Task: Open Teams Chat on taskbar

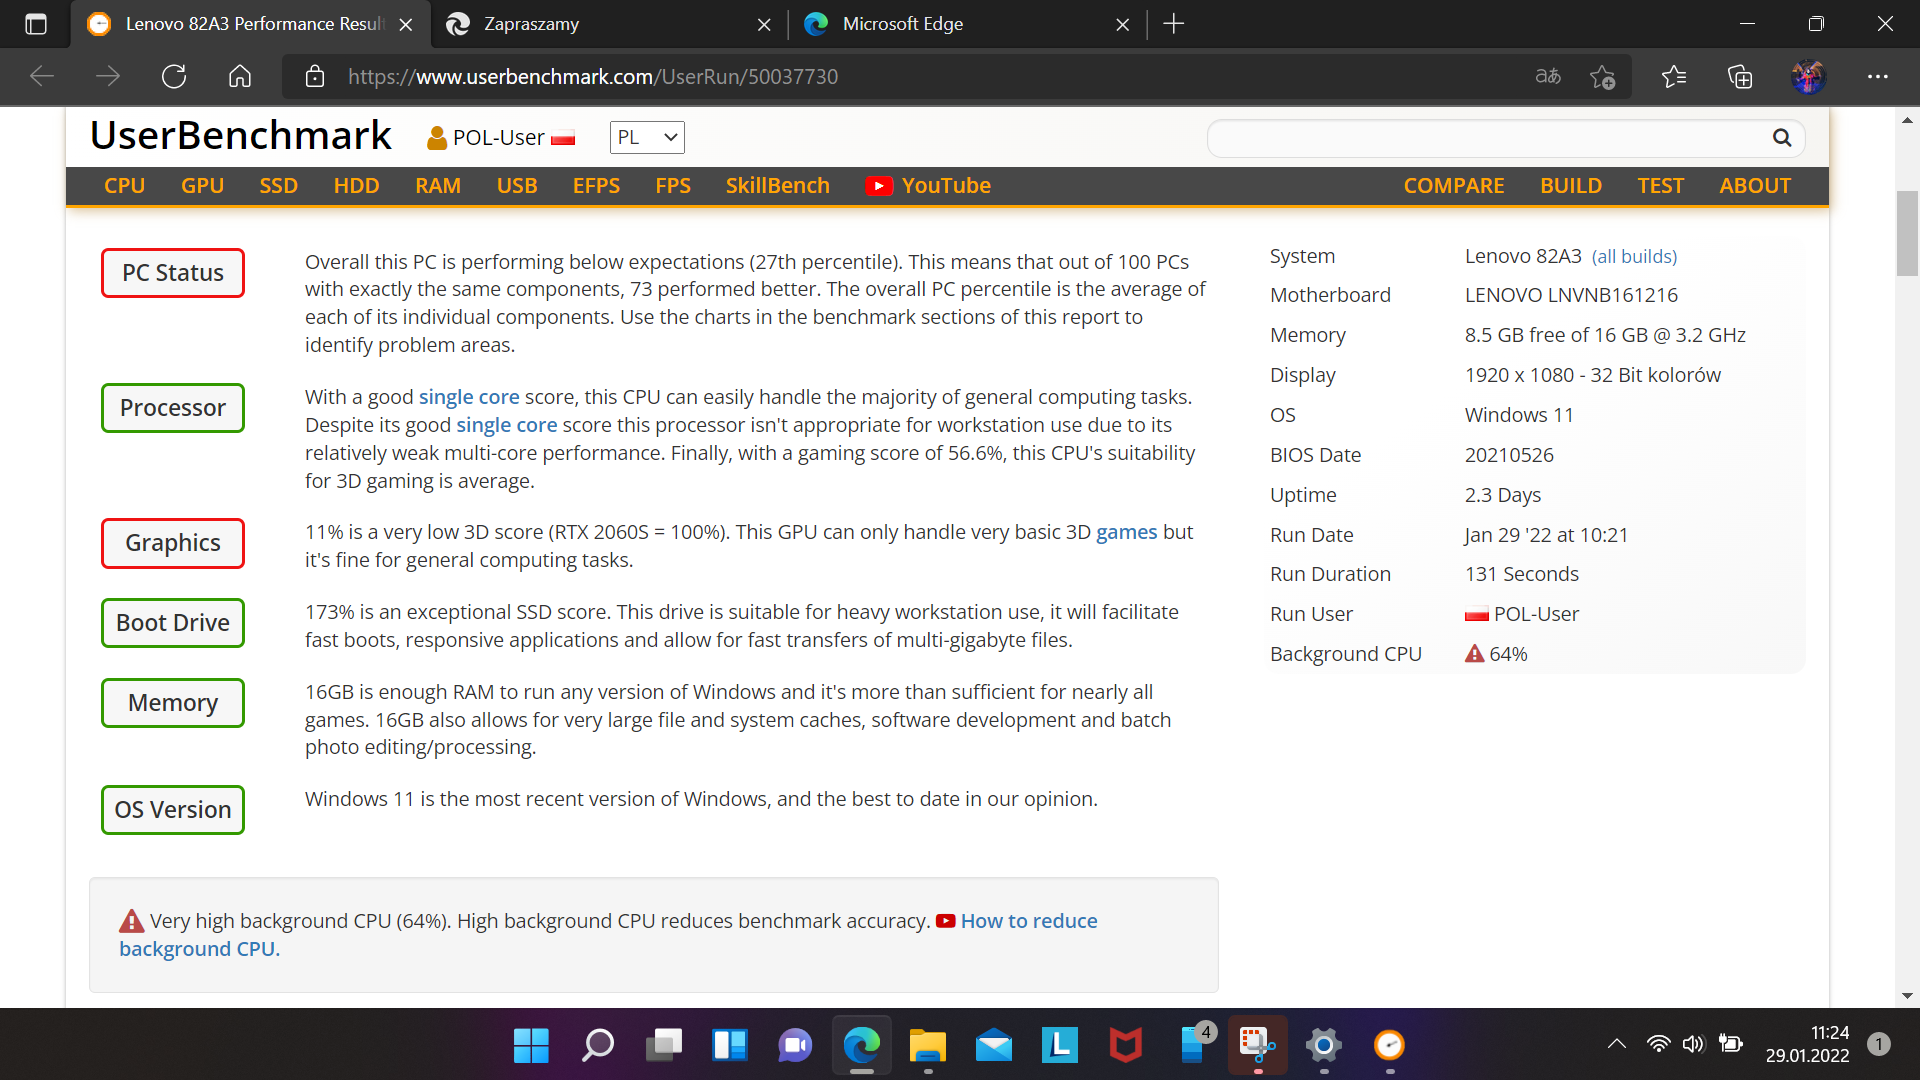Action: pyautogui.click(x=795, y=1046)
